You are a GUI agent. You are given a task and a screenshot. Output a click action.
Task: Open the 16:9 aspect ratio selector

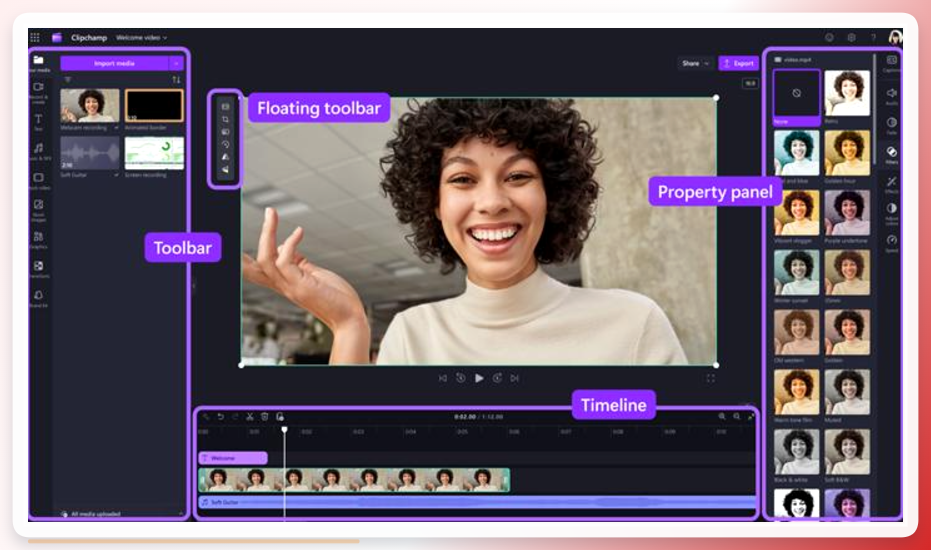pos(750,83)
